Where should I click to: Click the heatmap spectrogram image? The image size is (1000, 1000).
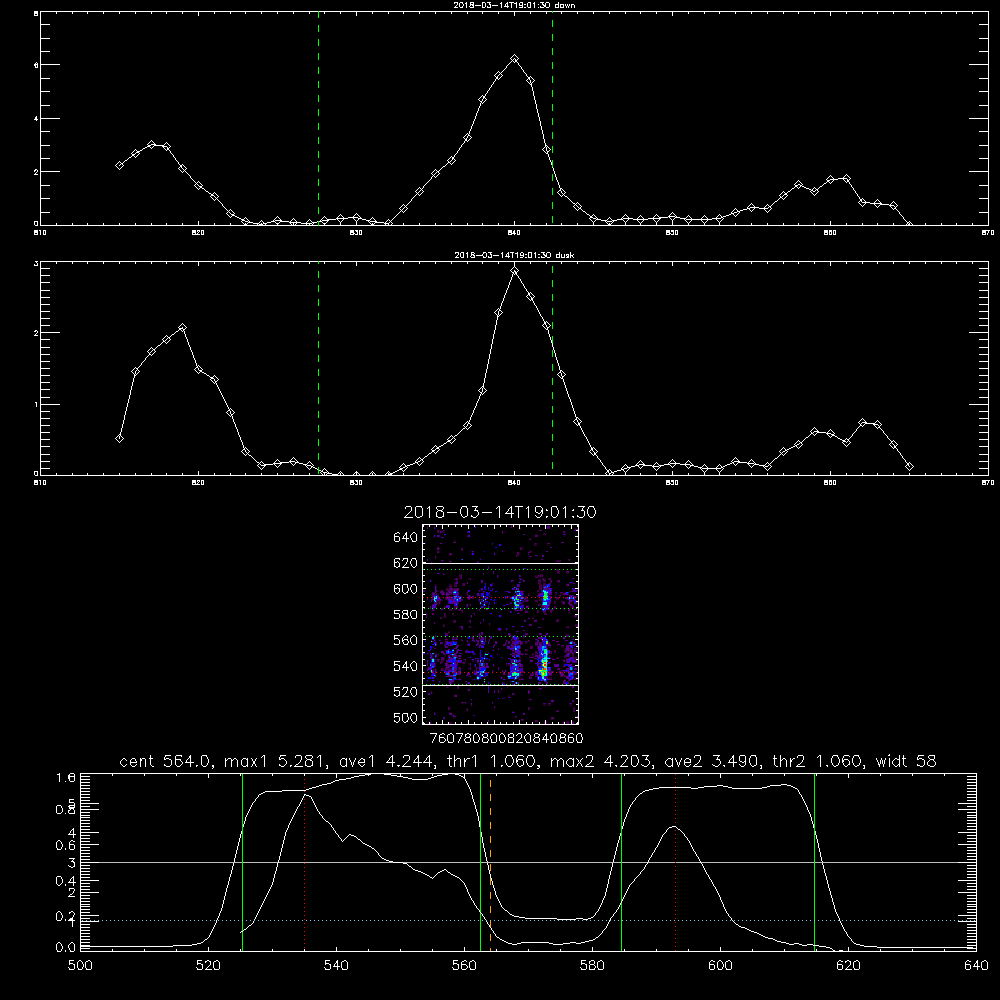[x=500, y=624]
